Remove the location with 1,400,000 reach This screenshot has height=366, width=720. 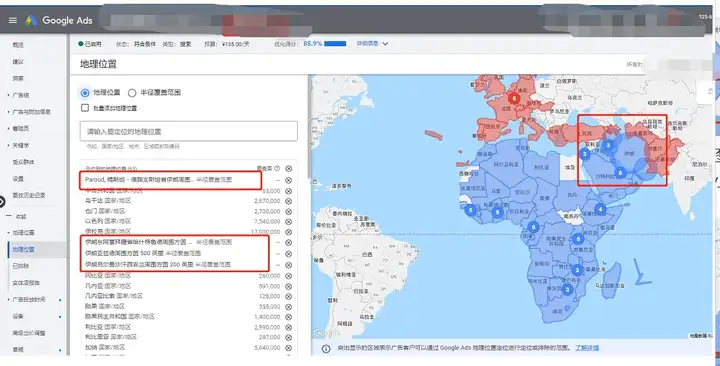pos(288,317)
